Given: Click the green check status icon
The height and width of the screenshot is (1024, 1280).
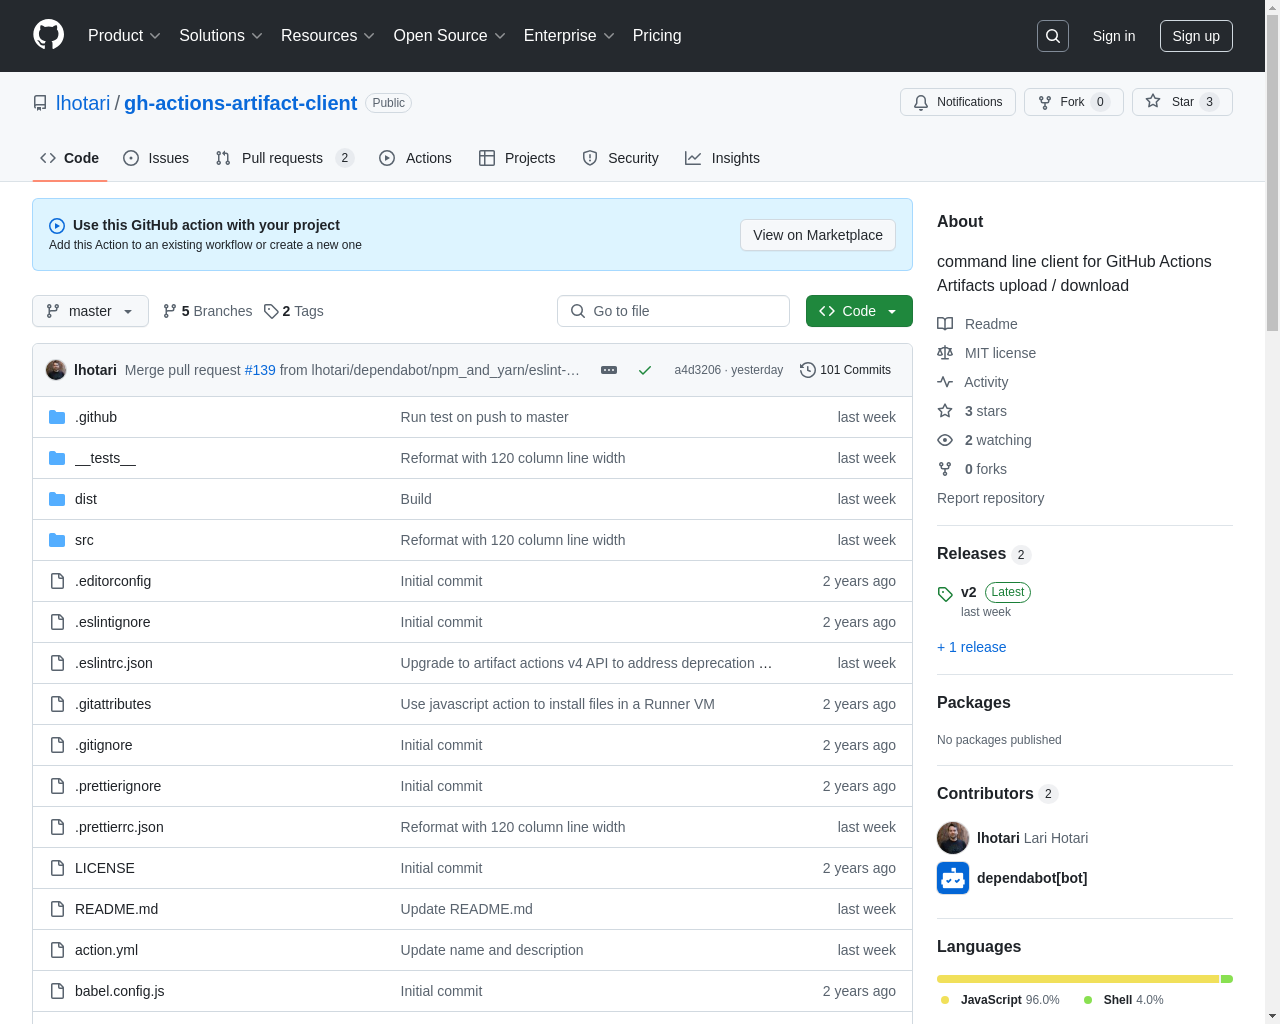Looking at the screenshot, I should point(645,370).
